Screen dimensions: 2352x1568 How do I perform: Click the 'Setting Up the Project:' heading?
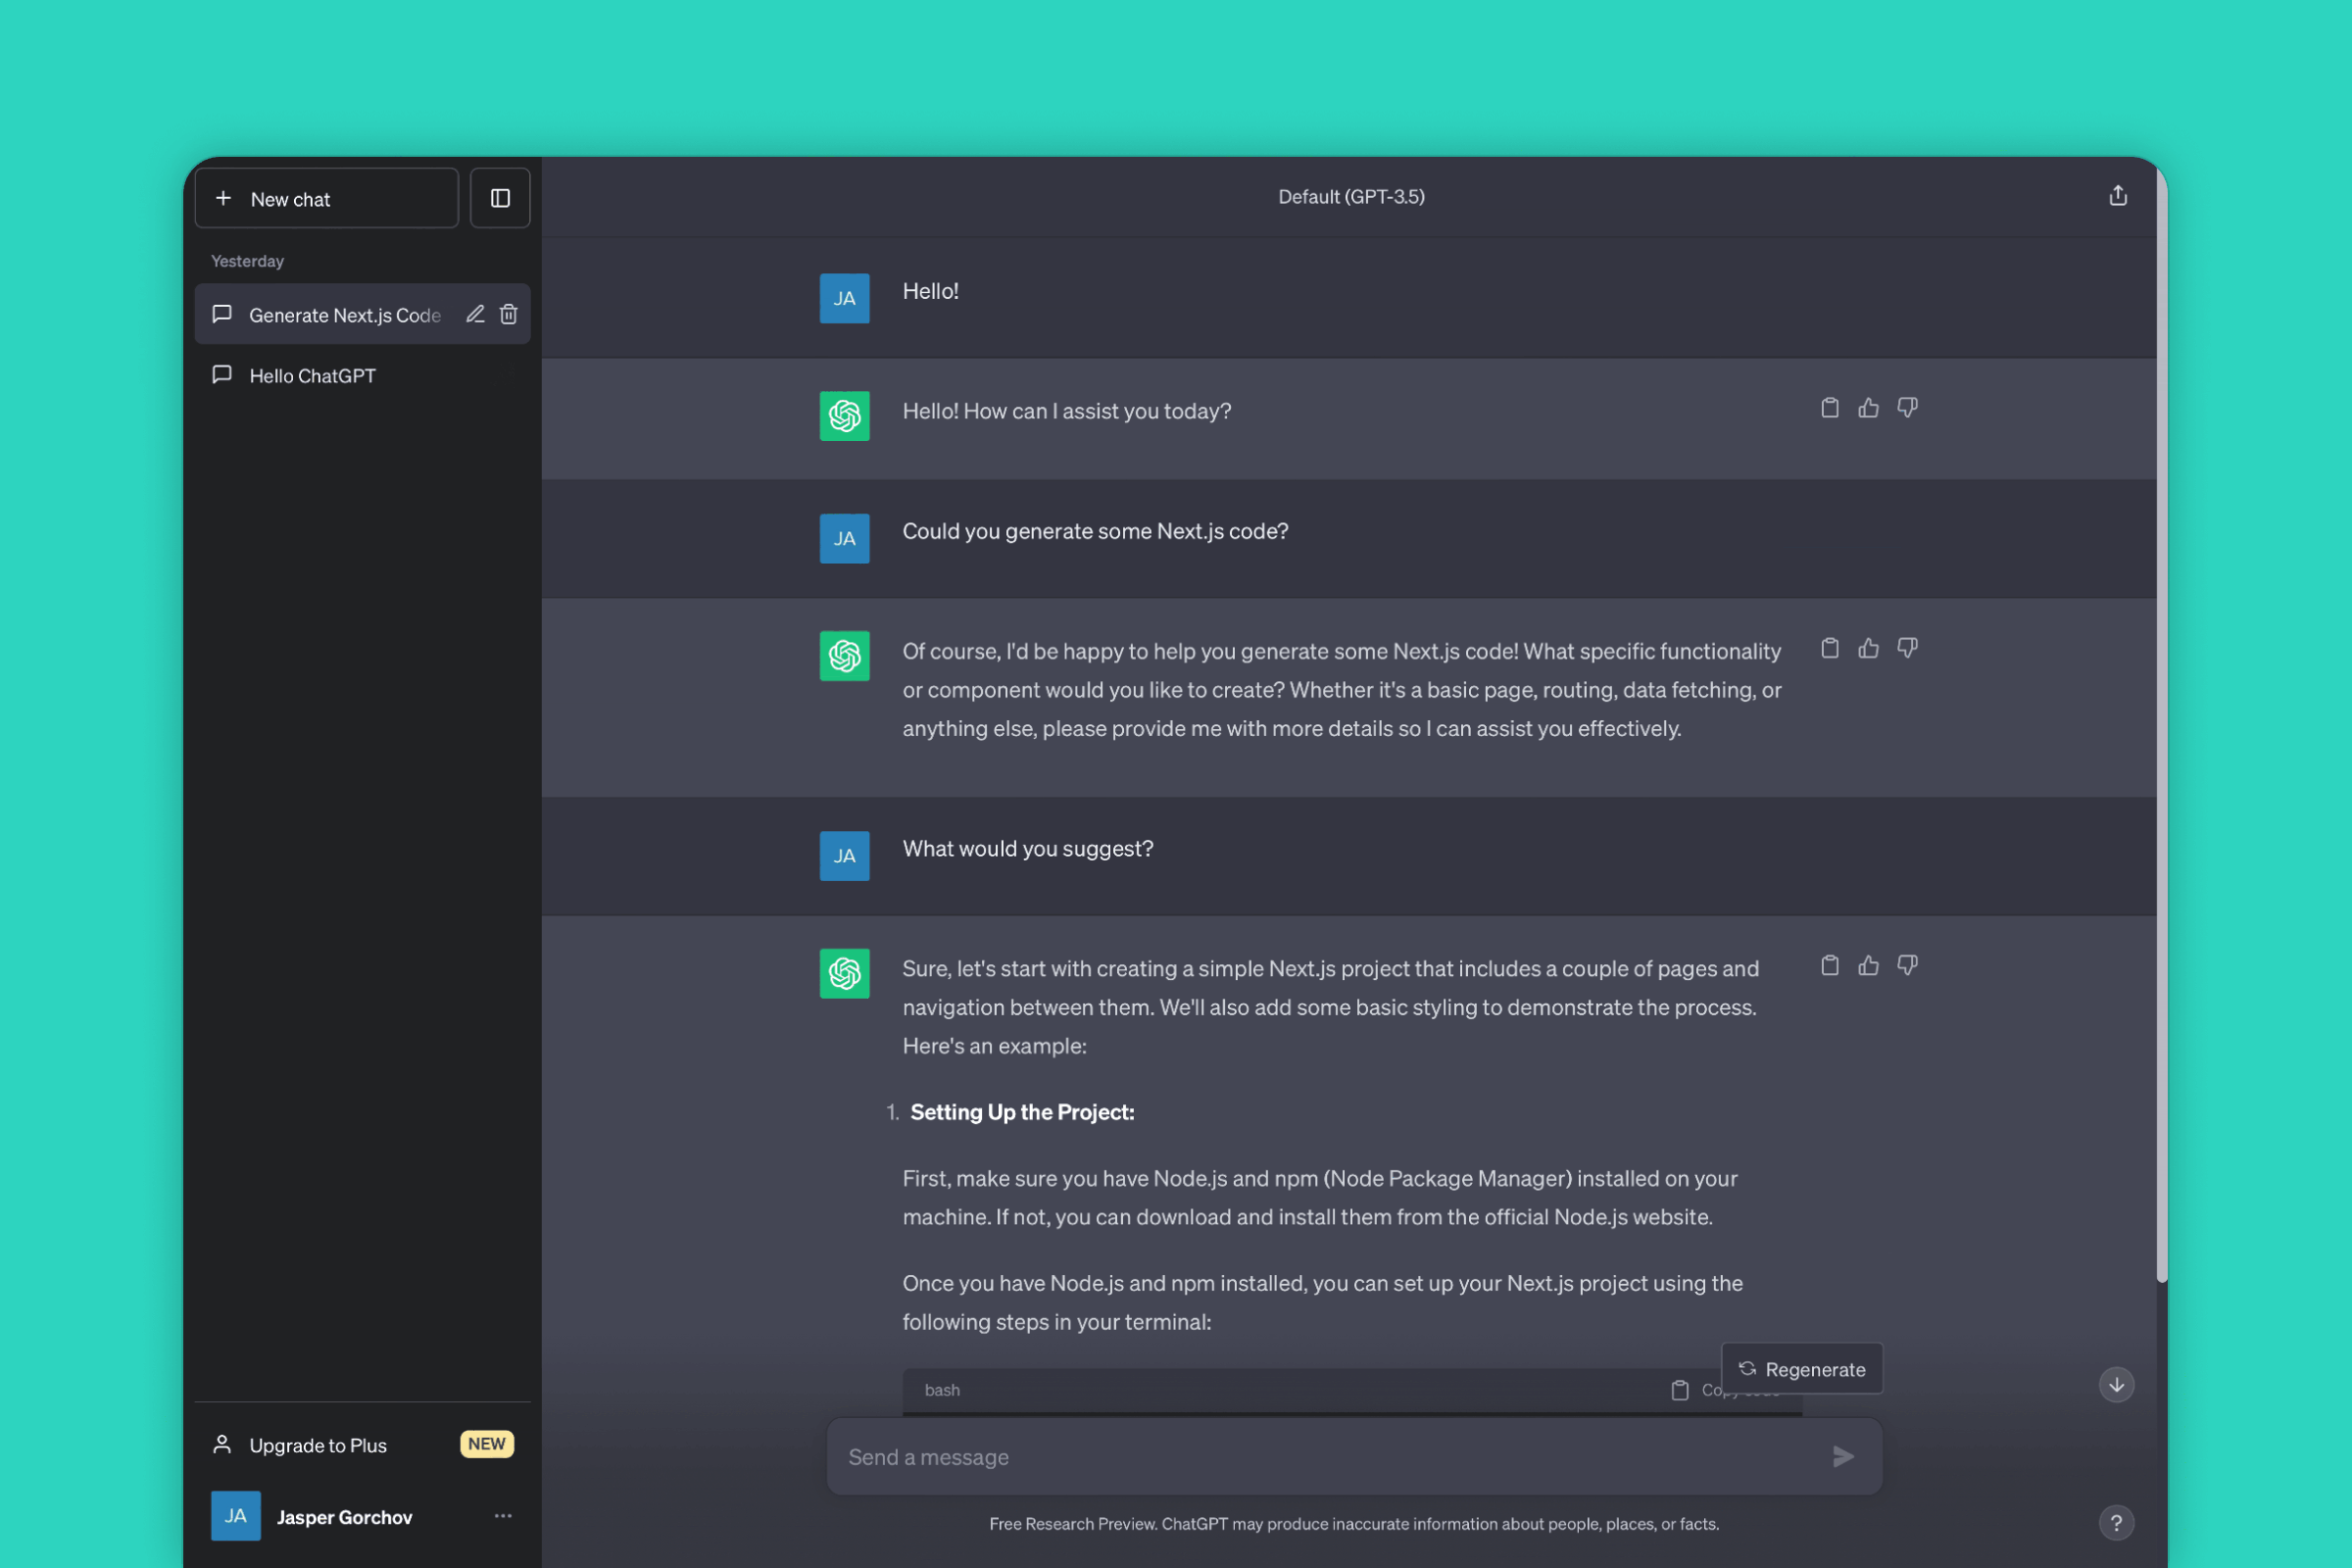(x=1022, y=1112)
